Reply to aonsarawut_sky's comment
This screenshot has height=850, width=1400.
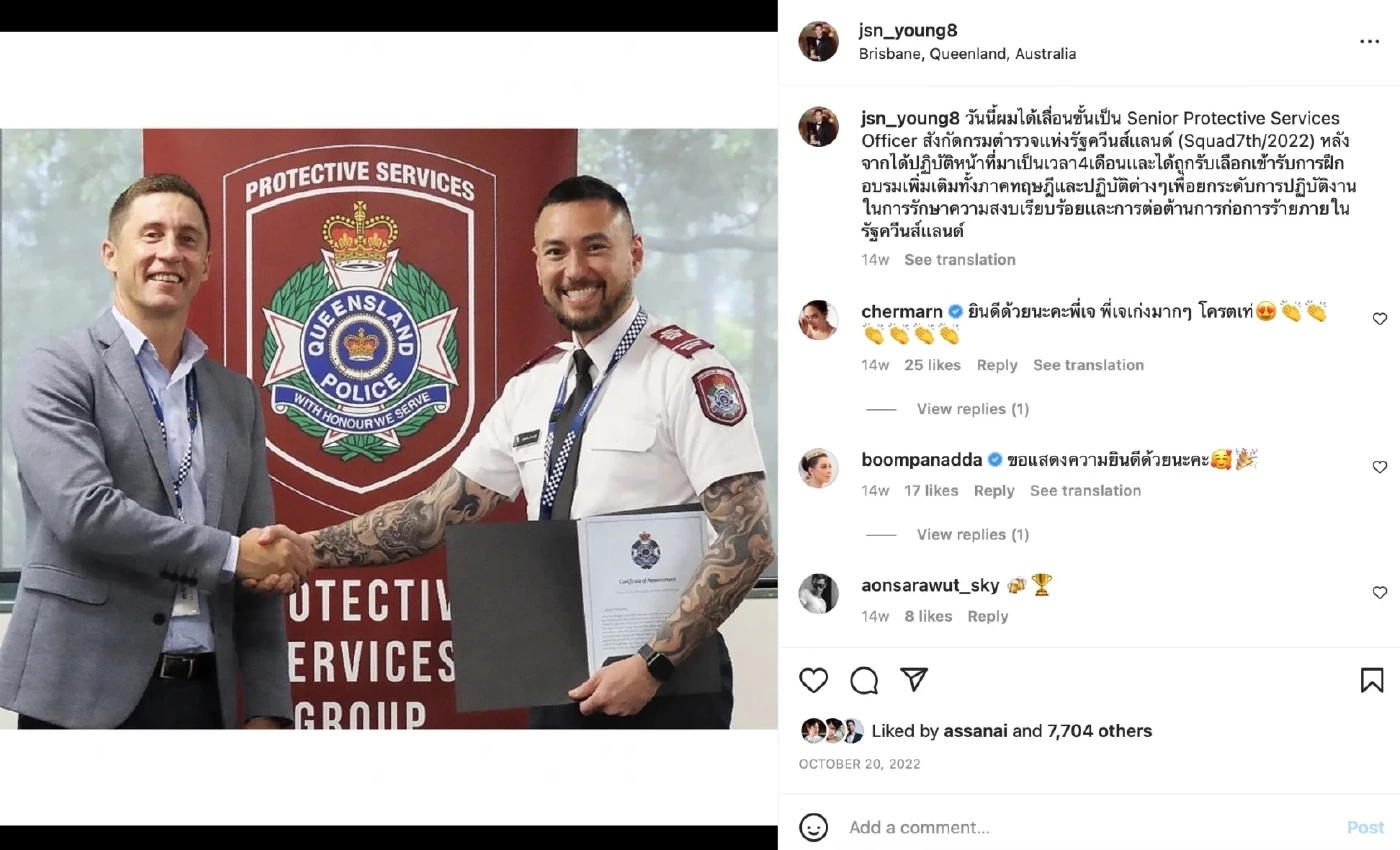click(x=988, y=617)
